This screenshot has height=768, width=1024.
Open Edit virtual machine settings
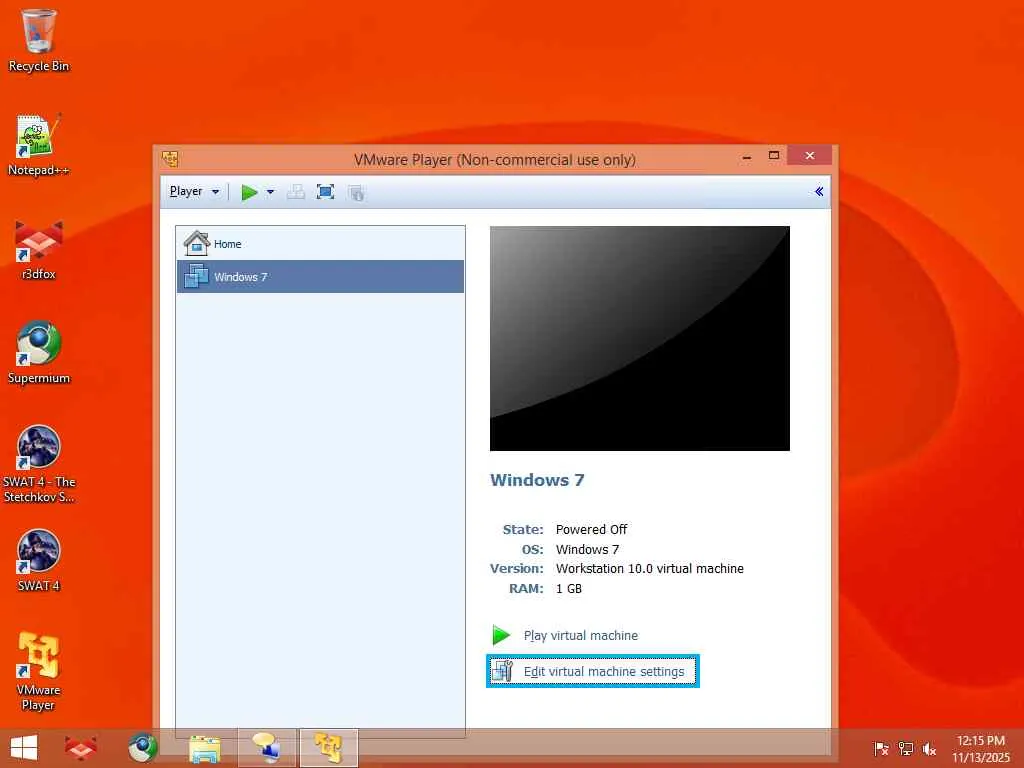pos(593,671)
